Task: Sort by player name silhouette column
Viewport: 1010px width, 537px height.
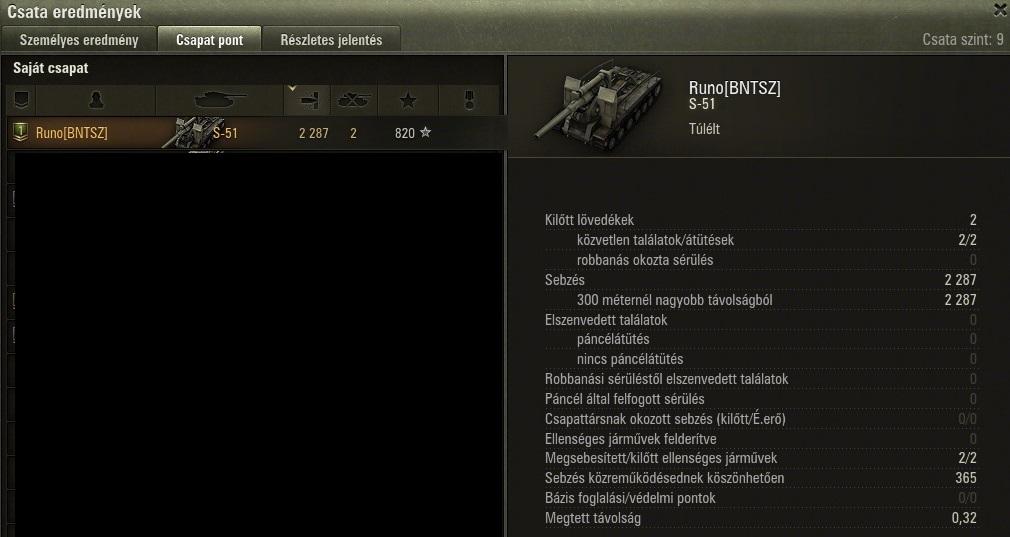Action: 95,100
